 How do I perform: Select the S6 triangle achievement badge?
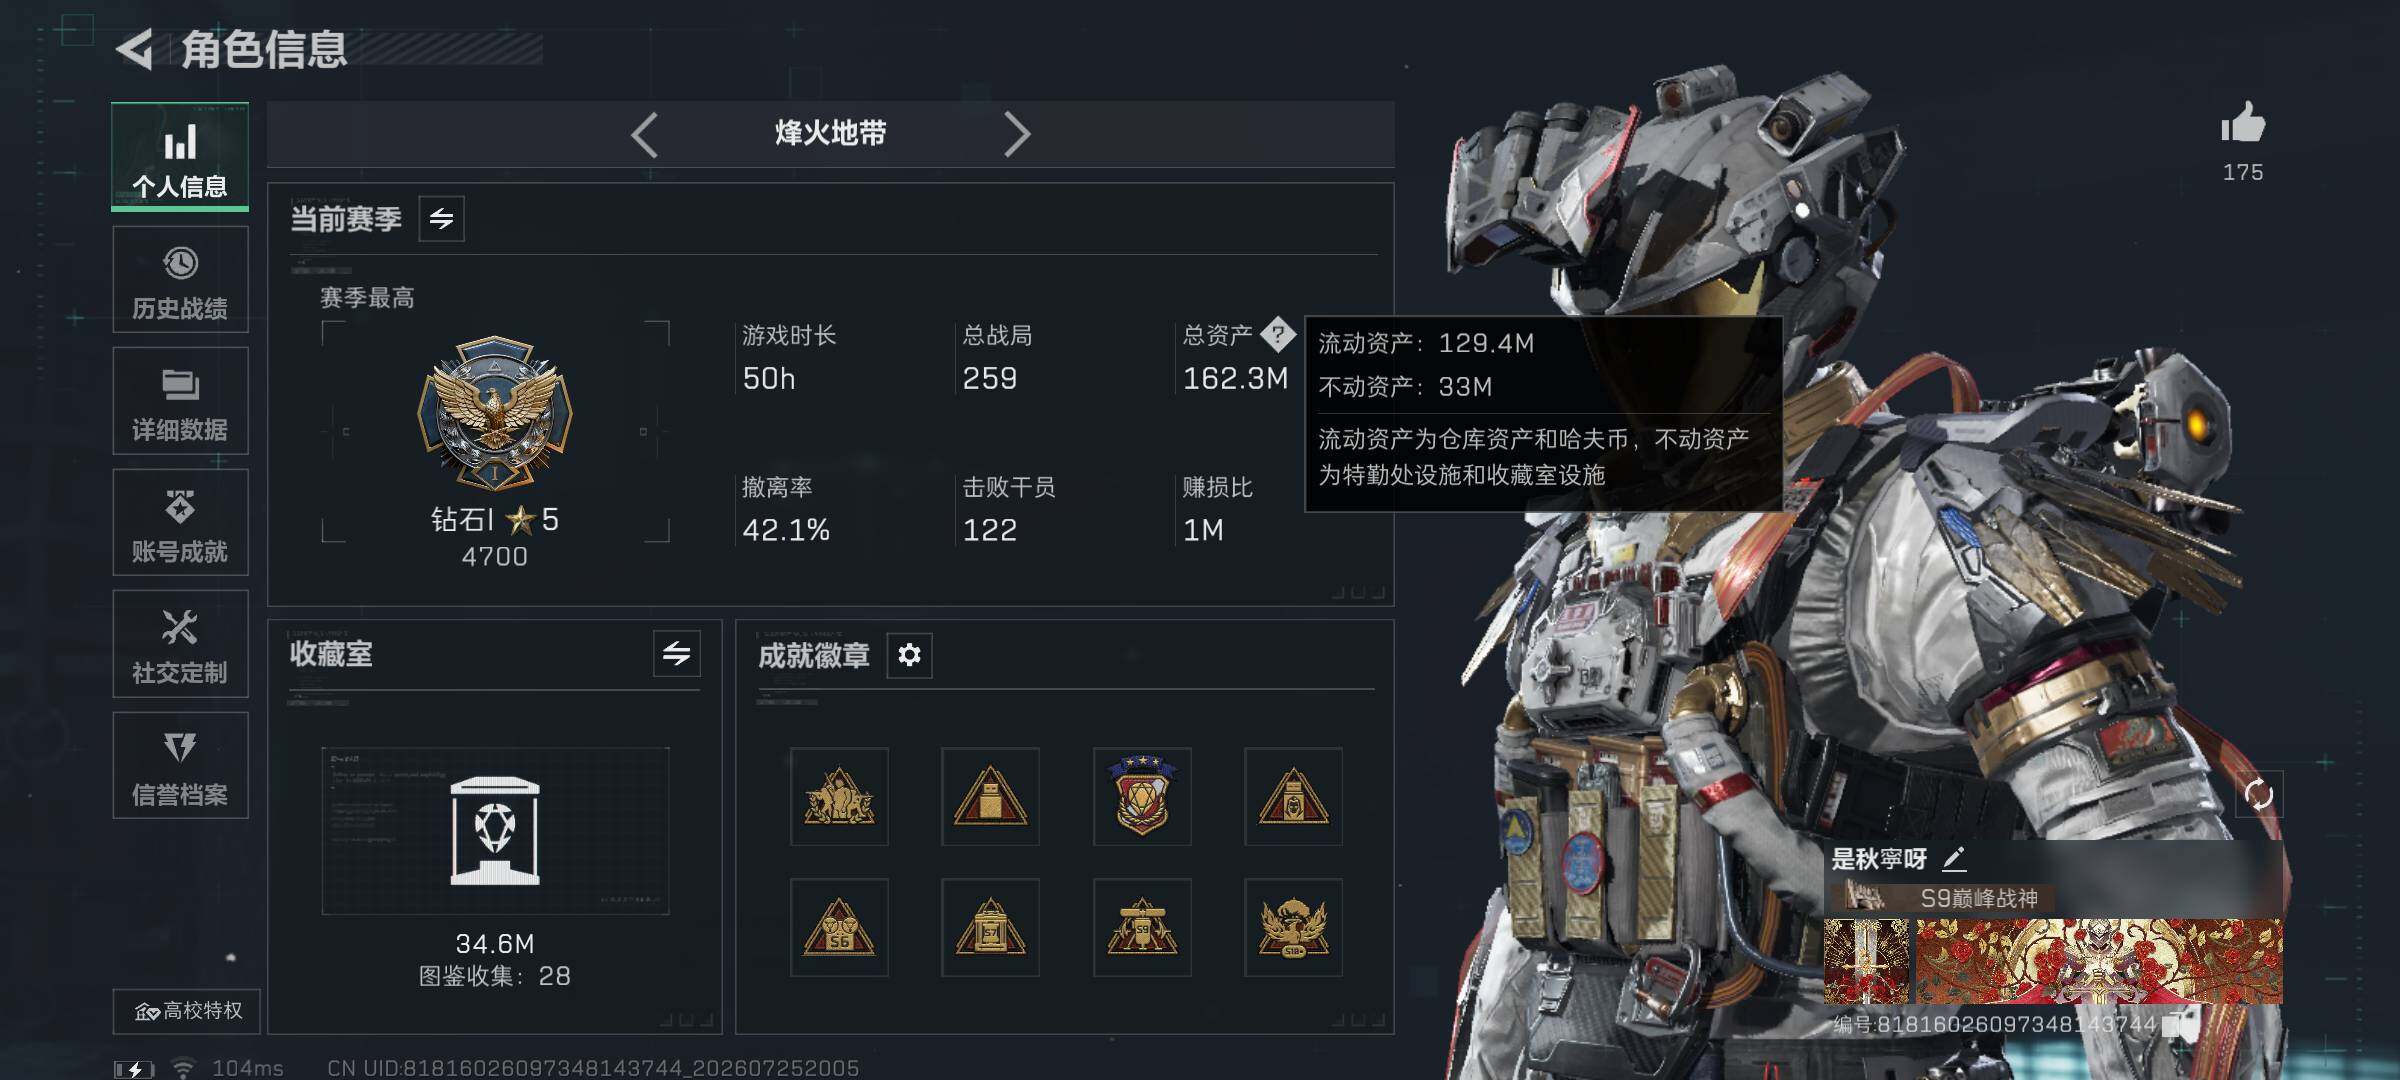click(839, 927)
